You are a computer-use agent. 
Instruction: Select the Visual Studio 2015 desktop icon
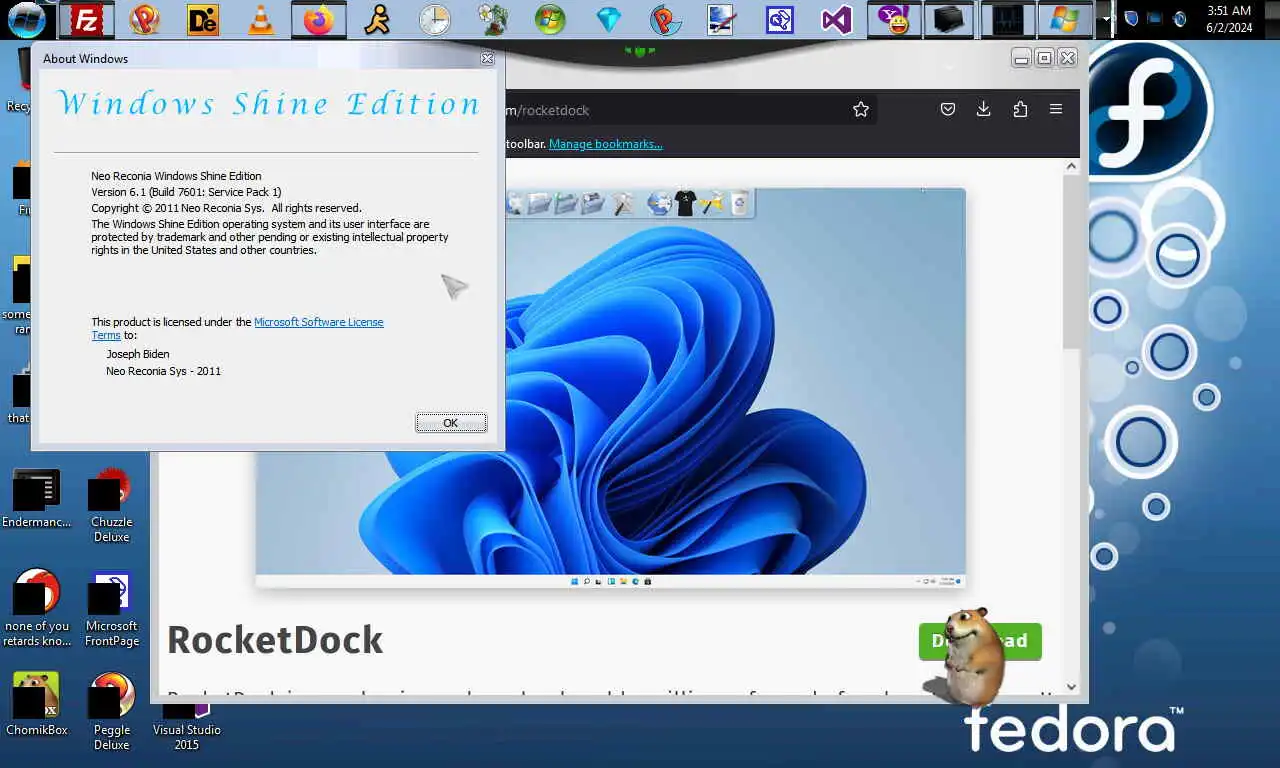pos(187,728)
